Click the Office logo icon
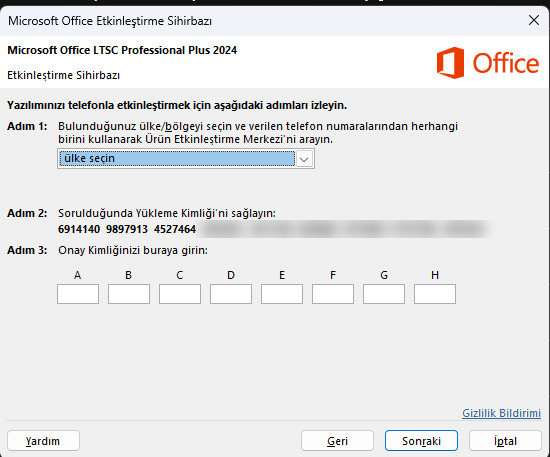The image size is (550, 457). tap(450, 62)
